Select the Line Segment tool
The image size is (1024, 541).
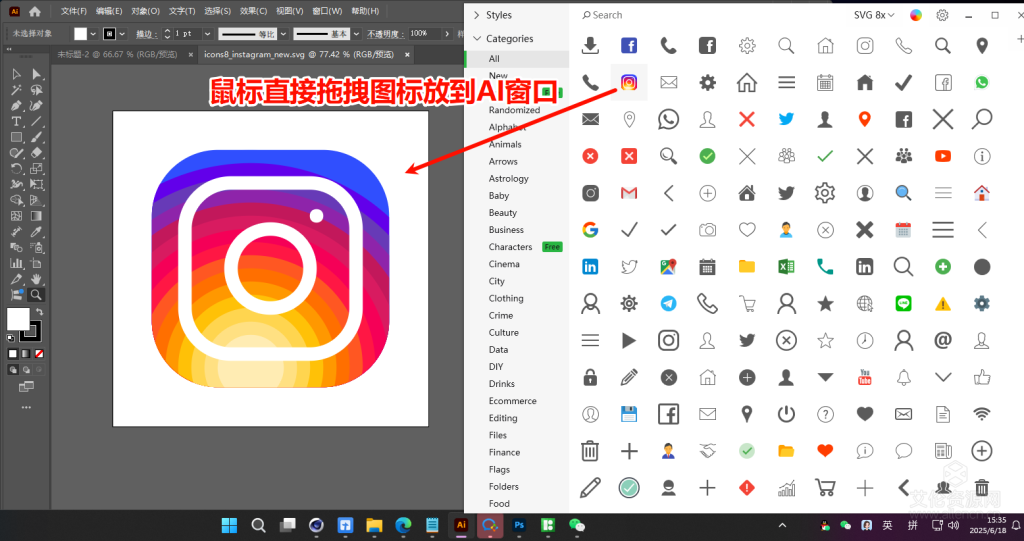tap(37, 122)
